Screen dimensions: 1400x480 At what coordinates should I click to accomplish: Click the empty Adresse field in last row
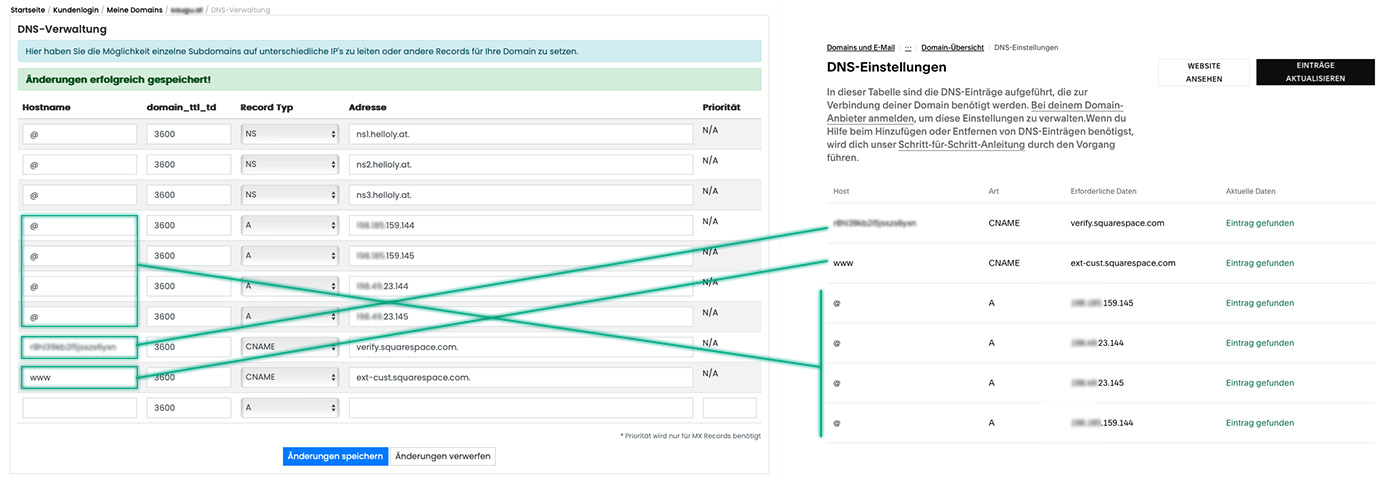521,408
